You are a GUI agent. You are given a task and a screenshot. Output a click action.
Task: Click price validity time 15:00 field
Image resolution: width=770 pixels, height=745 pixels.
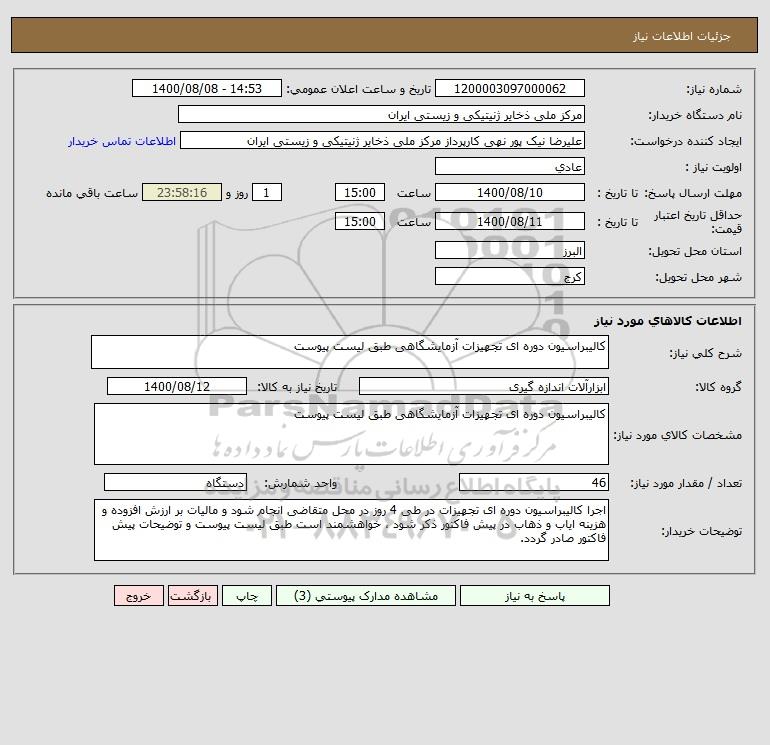tap(359, 221)
